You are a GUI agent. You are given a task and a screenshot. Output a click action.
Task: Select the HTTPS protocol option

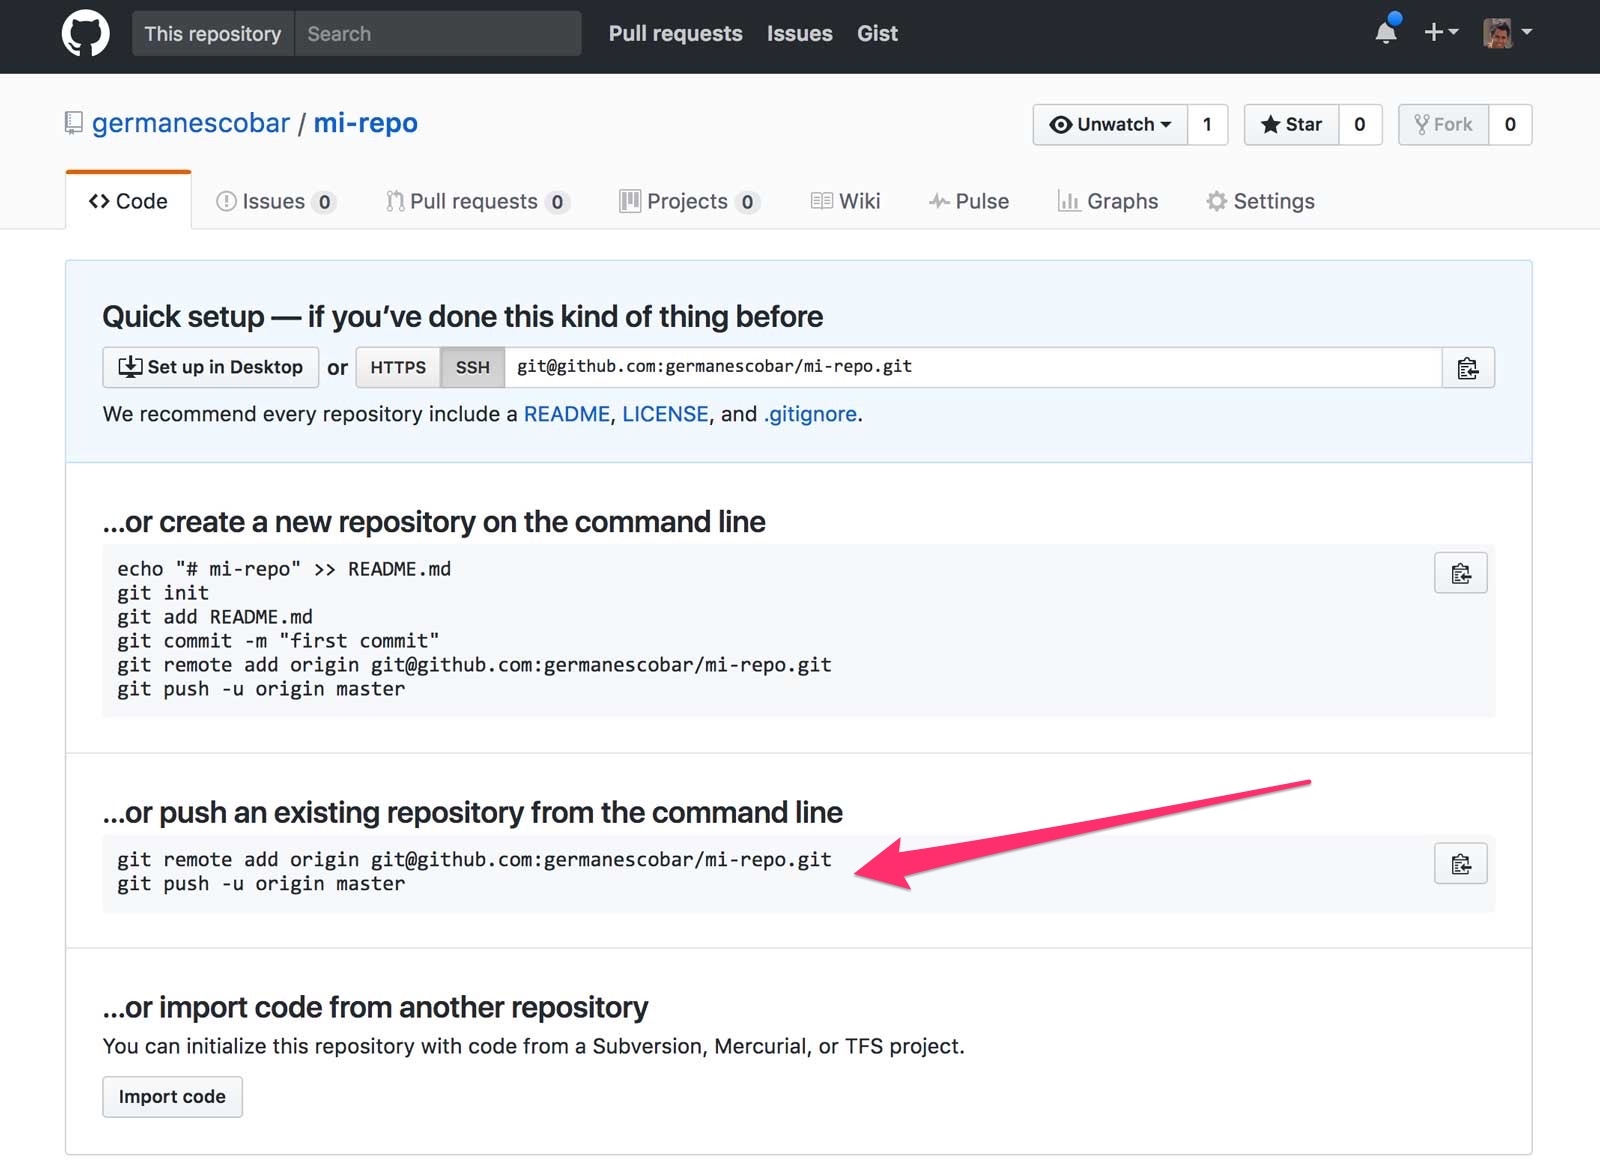point(398,368)
